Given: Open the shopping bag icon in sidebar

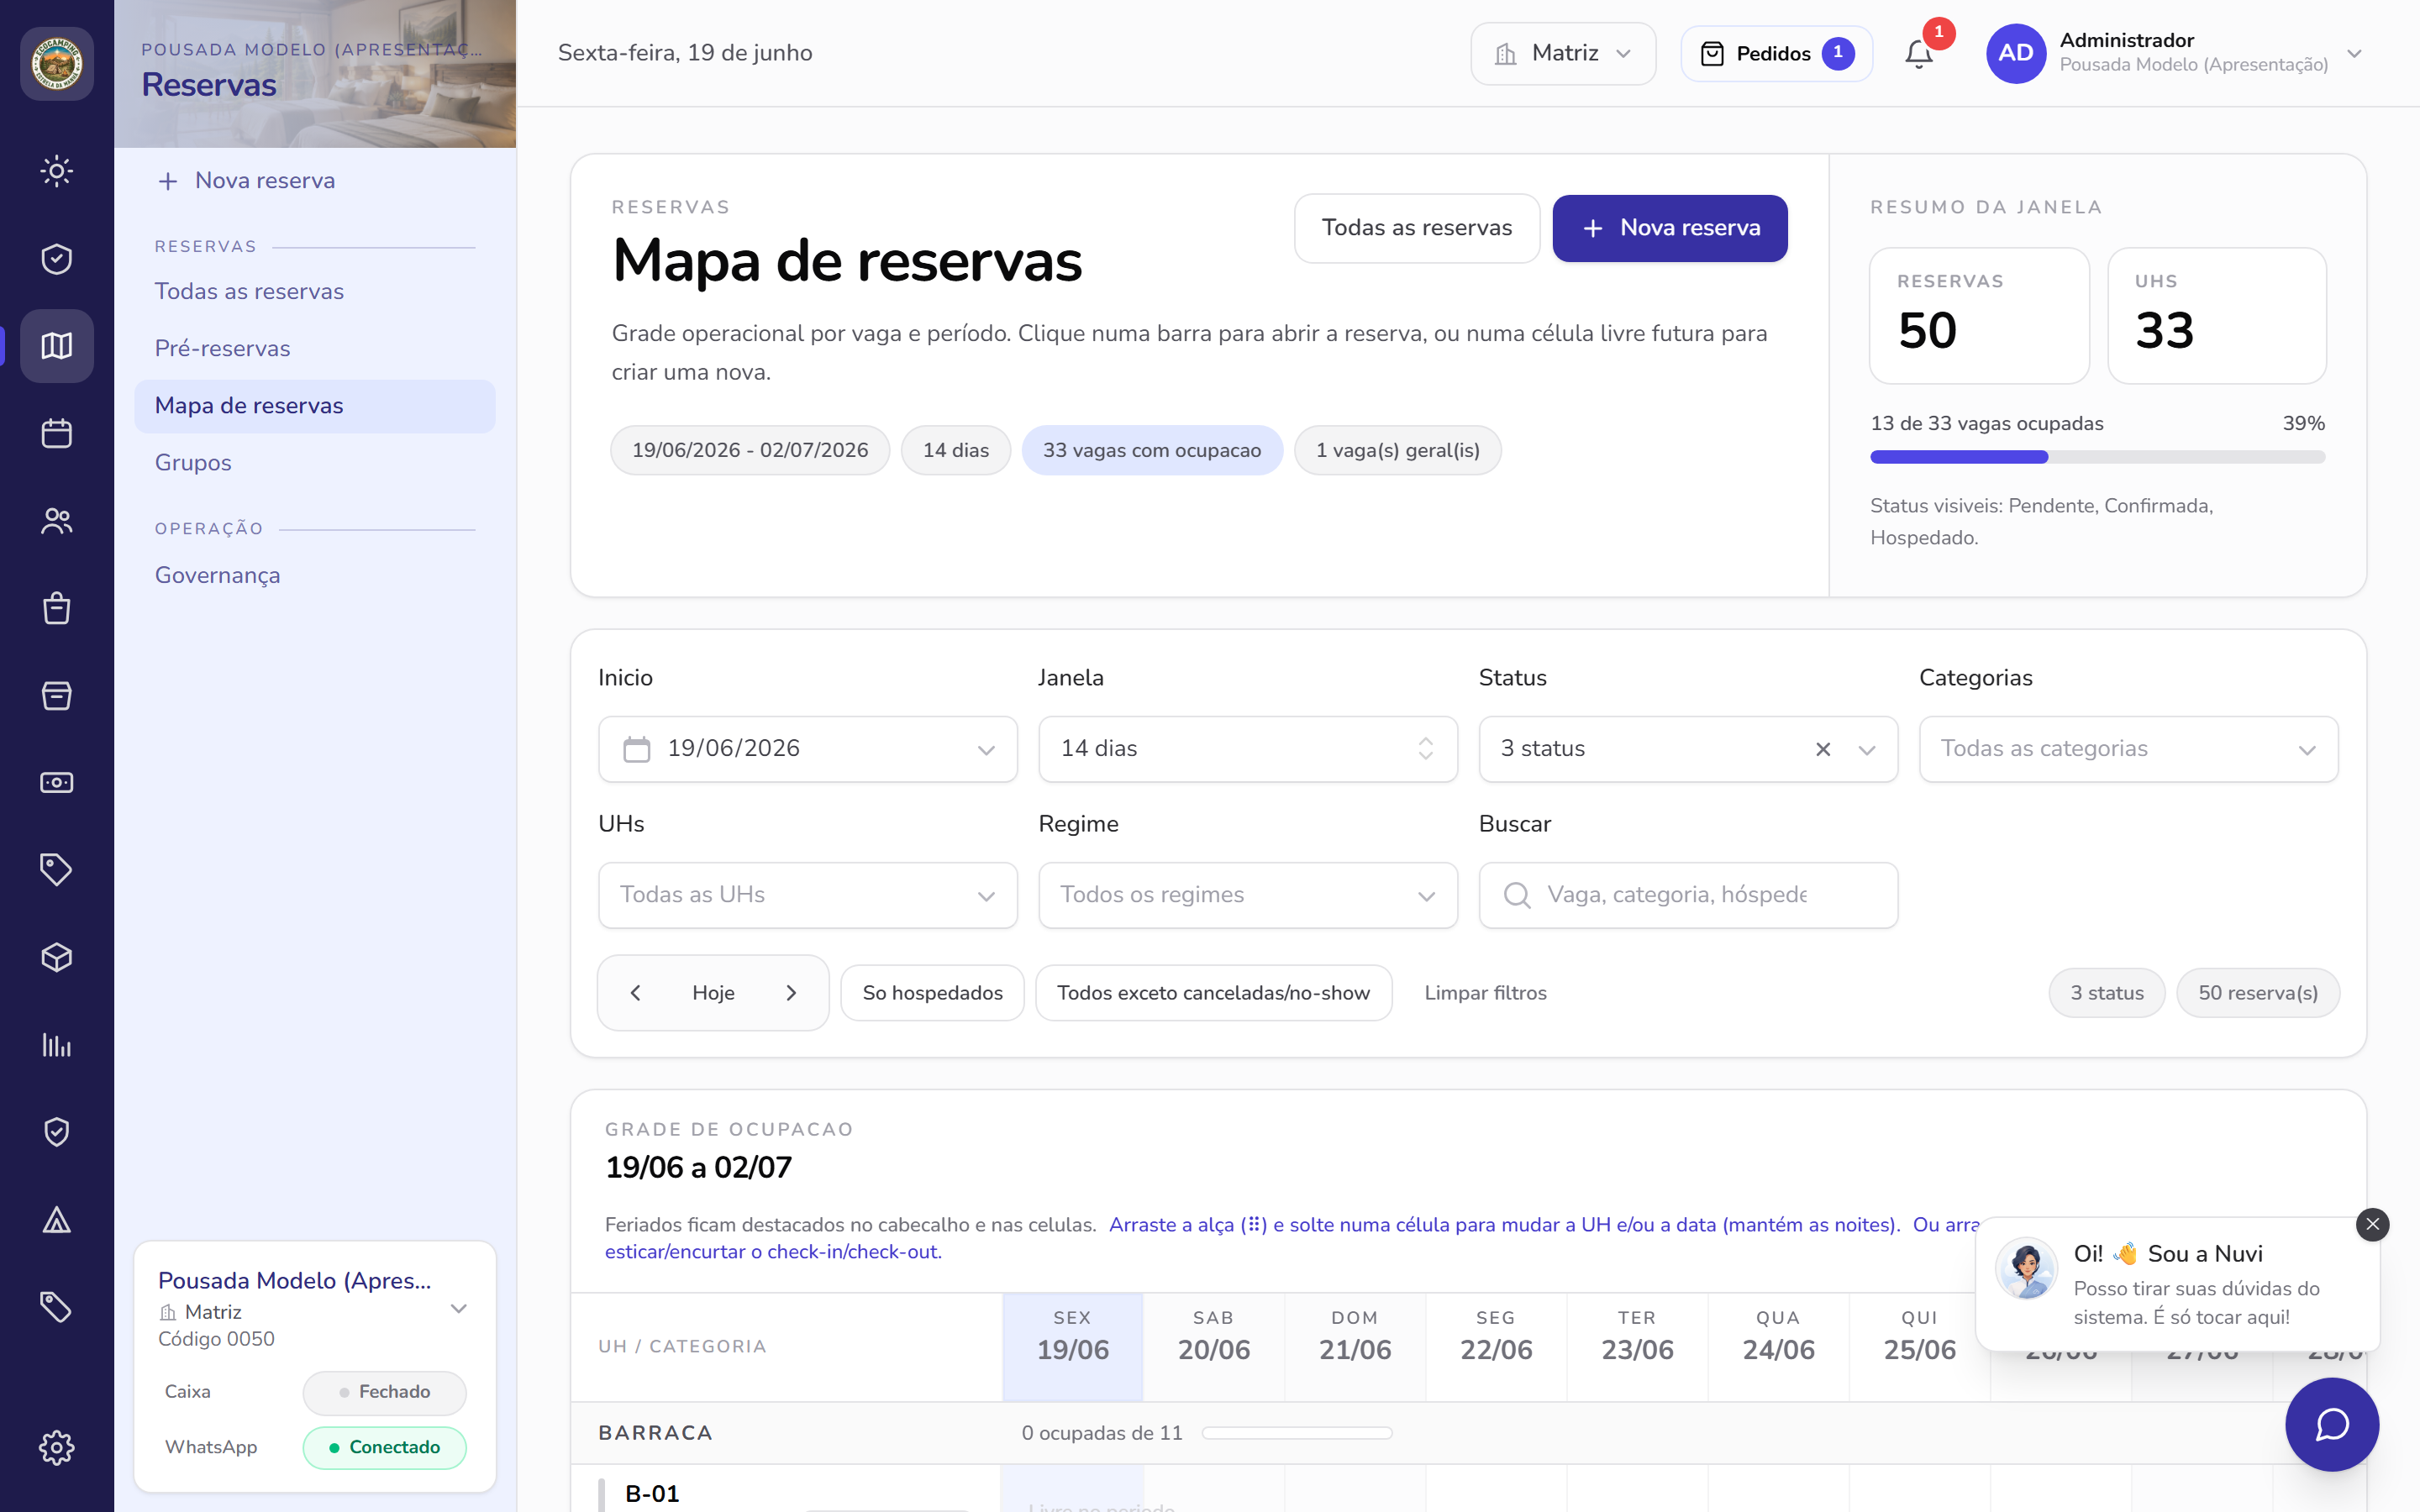Looking at the screenshot, I should click(57, 608).
